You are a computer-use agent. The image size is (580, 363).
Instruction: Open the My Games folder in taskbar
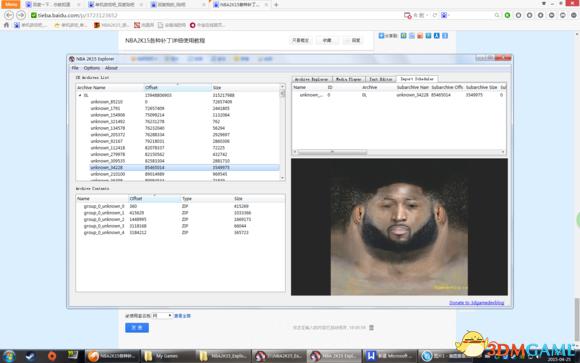click(168, 356)
